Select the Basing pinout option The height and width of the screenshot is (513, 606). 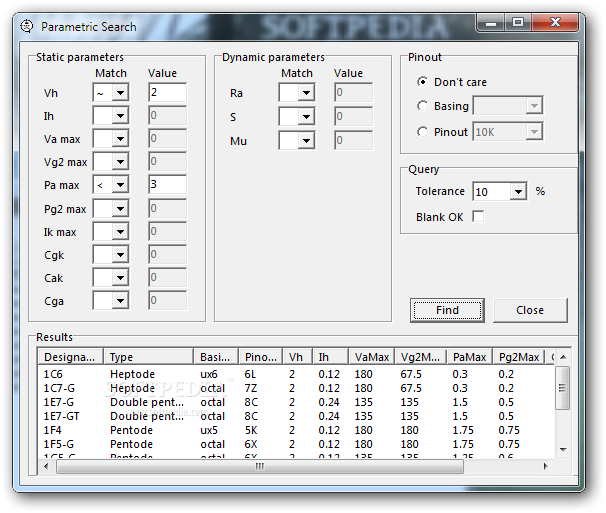(x=423, y=106)
